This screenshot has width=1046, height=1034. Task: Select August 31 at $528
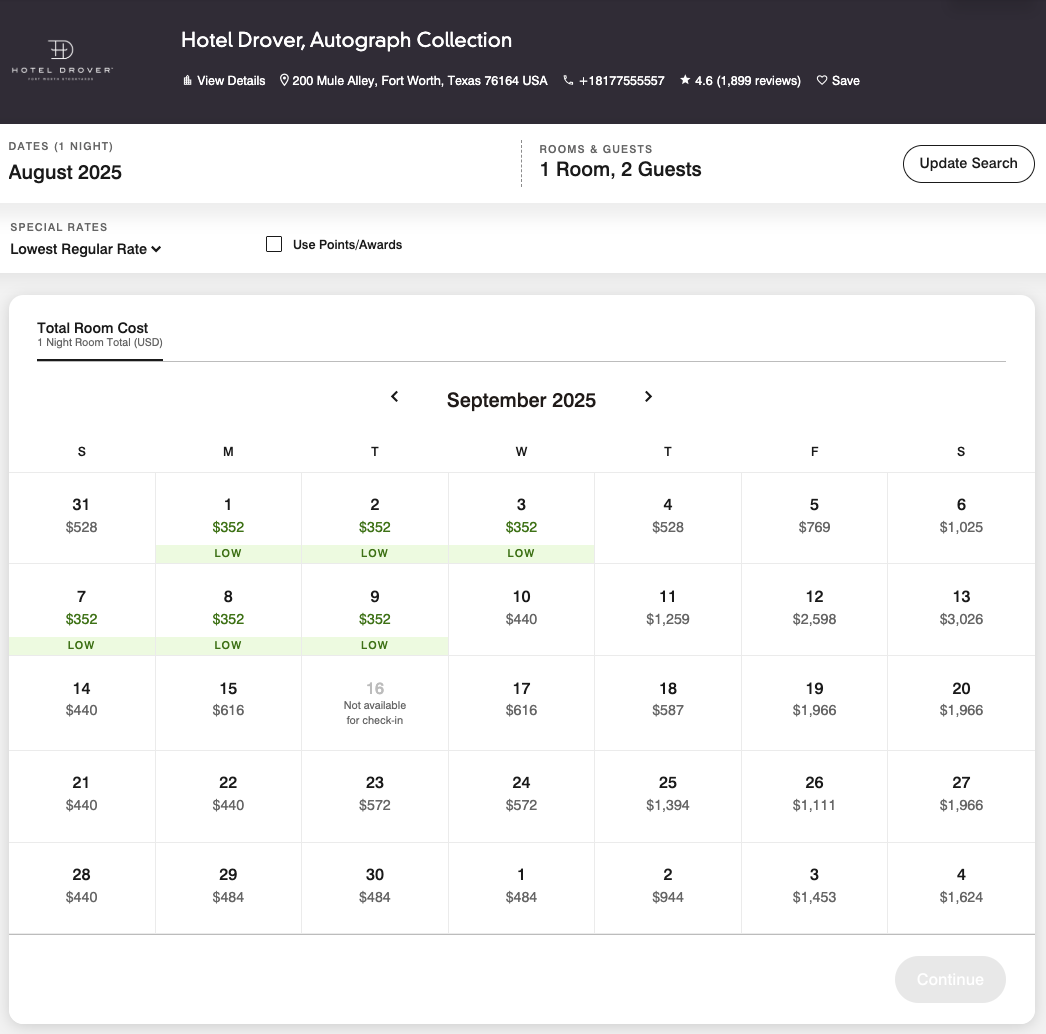pos(81,518)
